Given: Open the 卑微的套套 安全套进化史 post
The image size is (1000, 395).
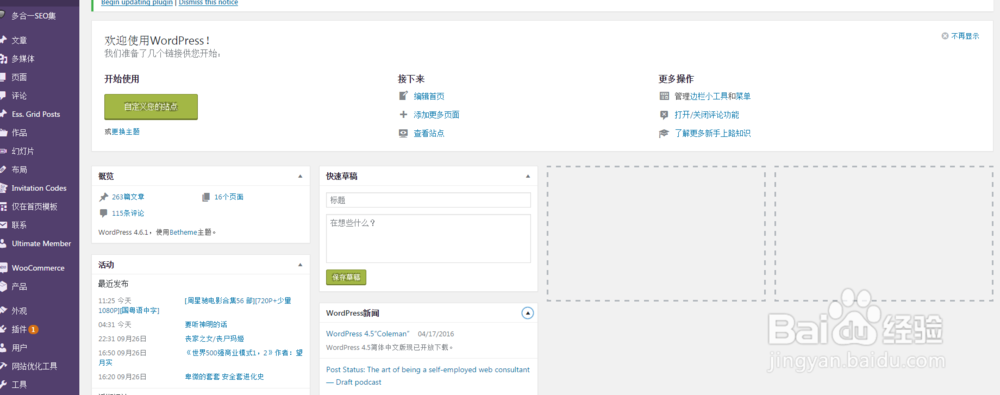Looking at the screenshot, I should (224, 376).
